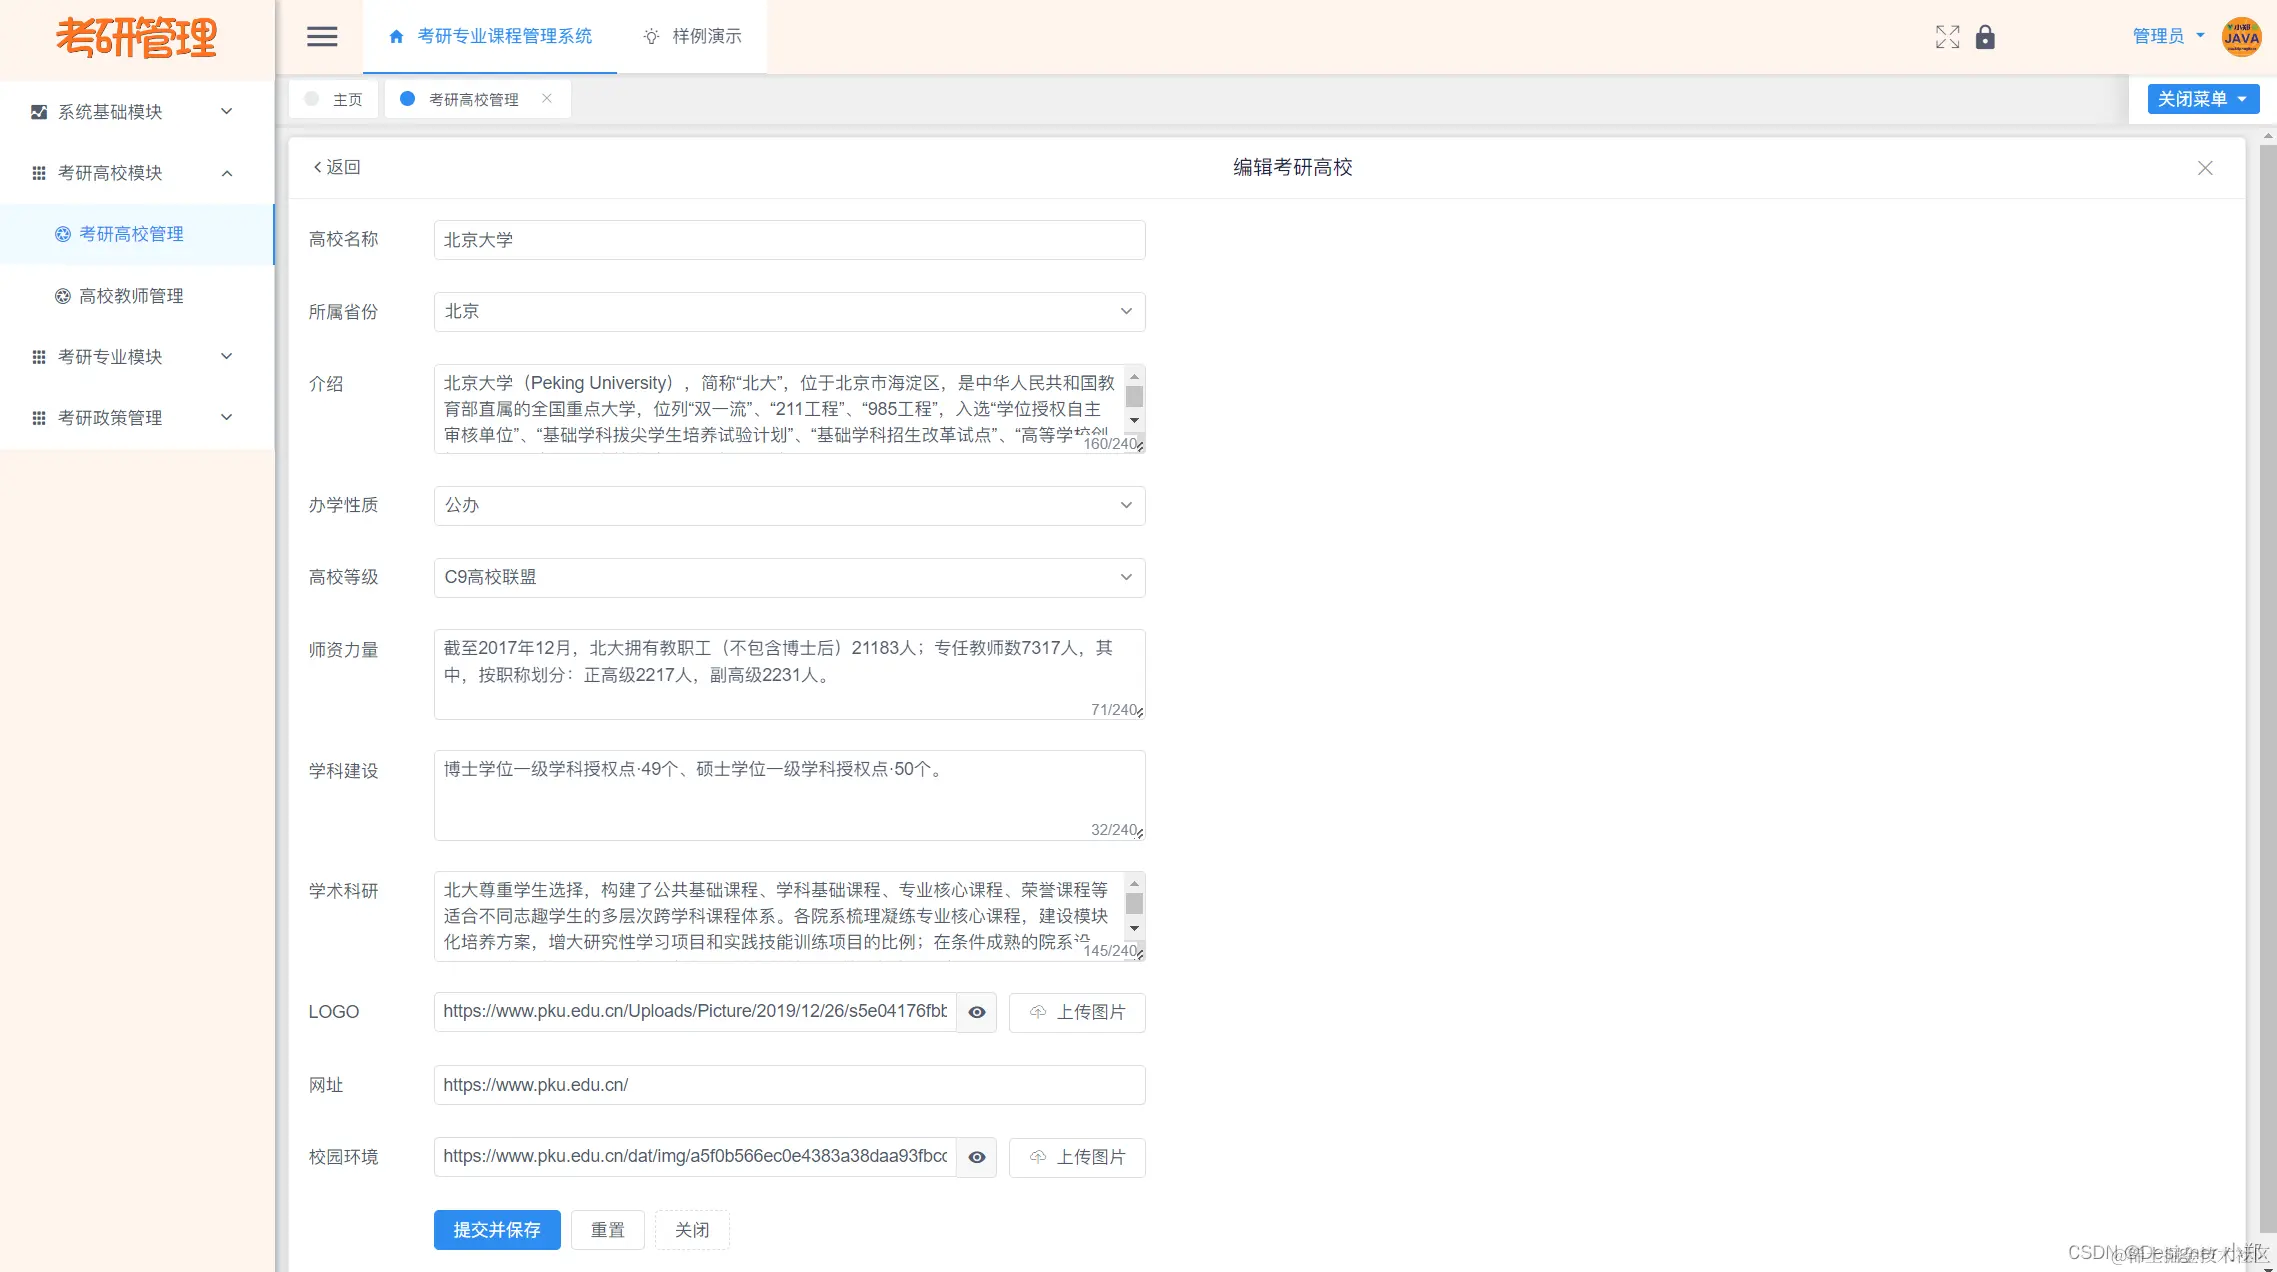This screenshot has height=1272, width=2277.
Task: Preview the 校园环境 image via eye icon
Action: click(977, 1157)
